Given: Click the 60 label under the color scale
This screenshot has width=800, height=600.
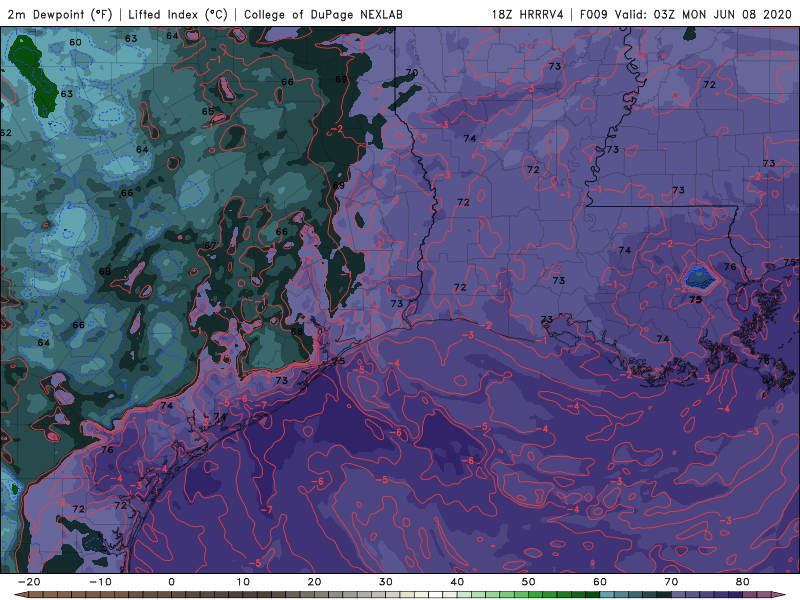Looking at the screenshot, I should [x=600, y=582].
